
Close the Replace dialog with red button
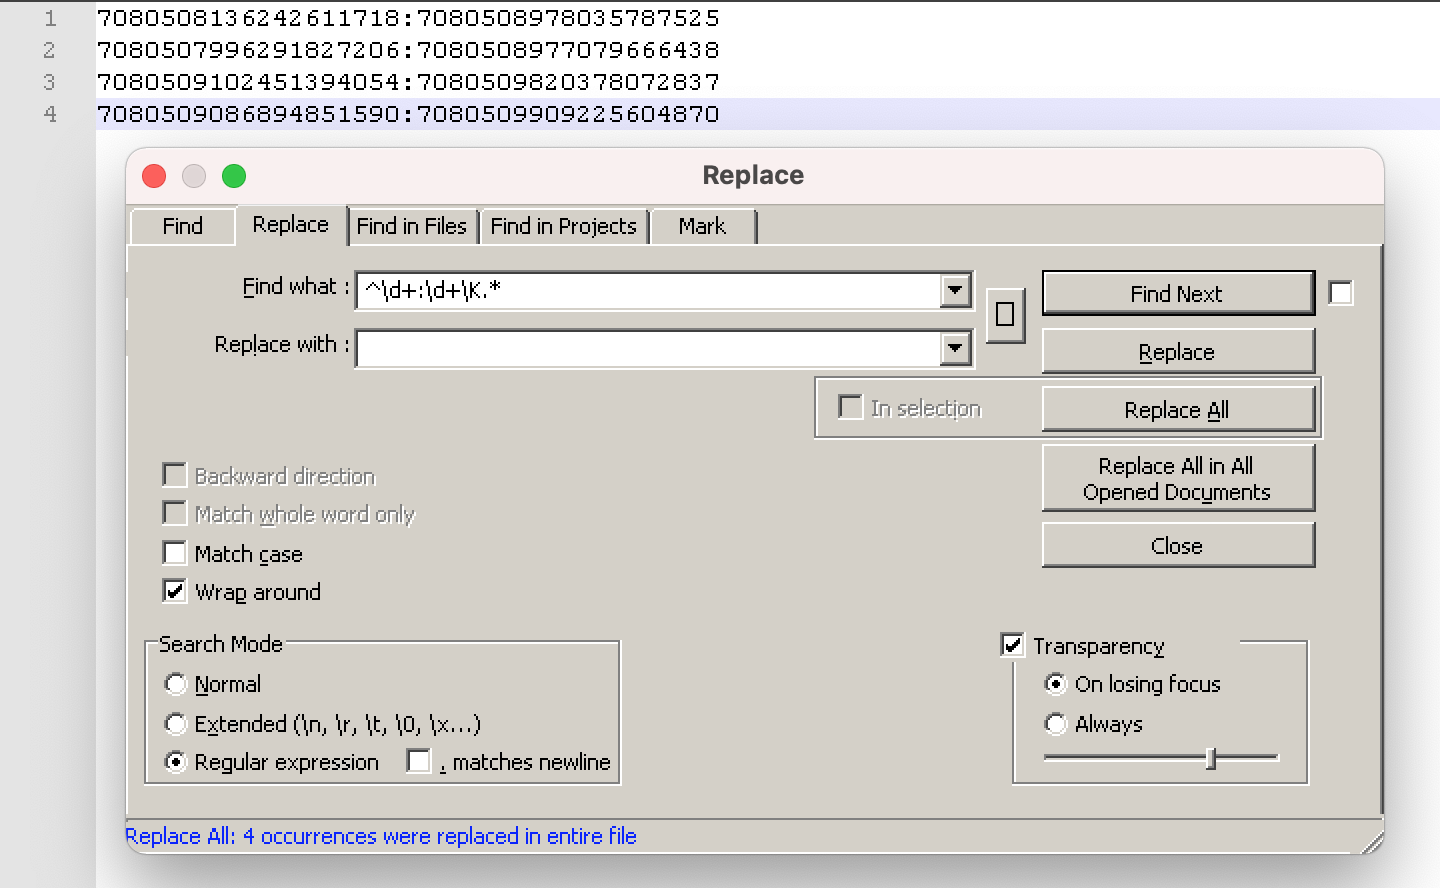[154, 176]
